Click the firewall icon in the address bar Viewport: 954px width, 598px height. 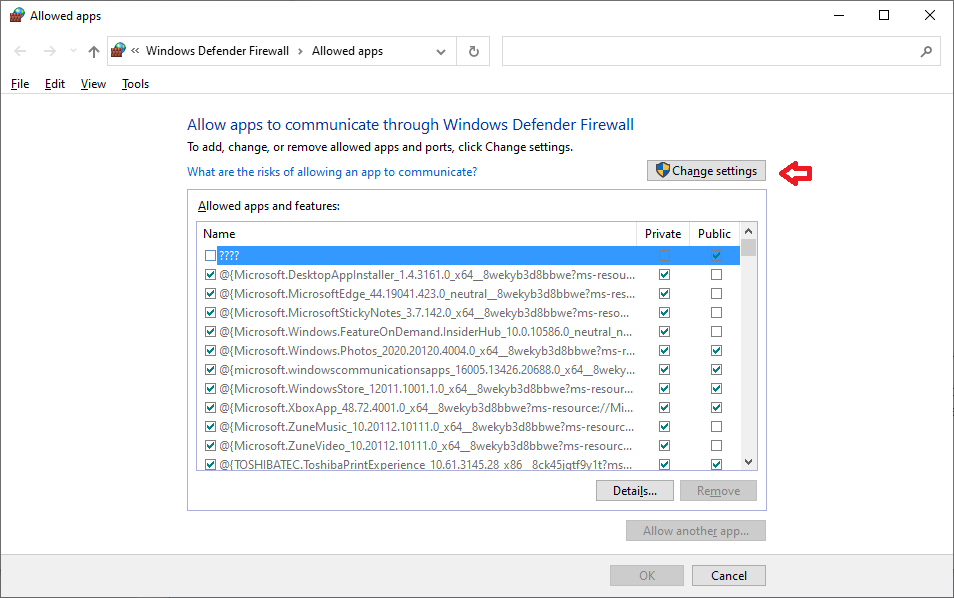coord(119,50)
